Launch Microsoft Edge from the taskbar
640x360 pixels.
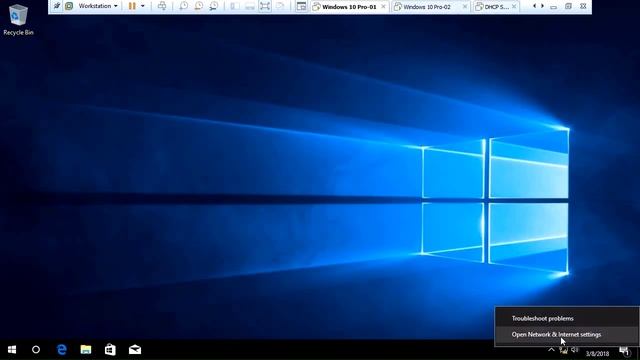pyautogui.click(x=62, y=350)
